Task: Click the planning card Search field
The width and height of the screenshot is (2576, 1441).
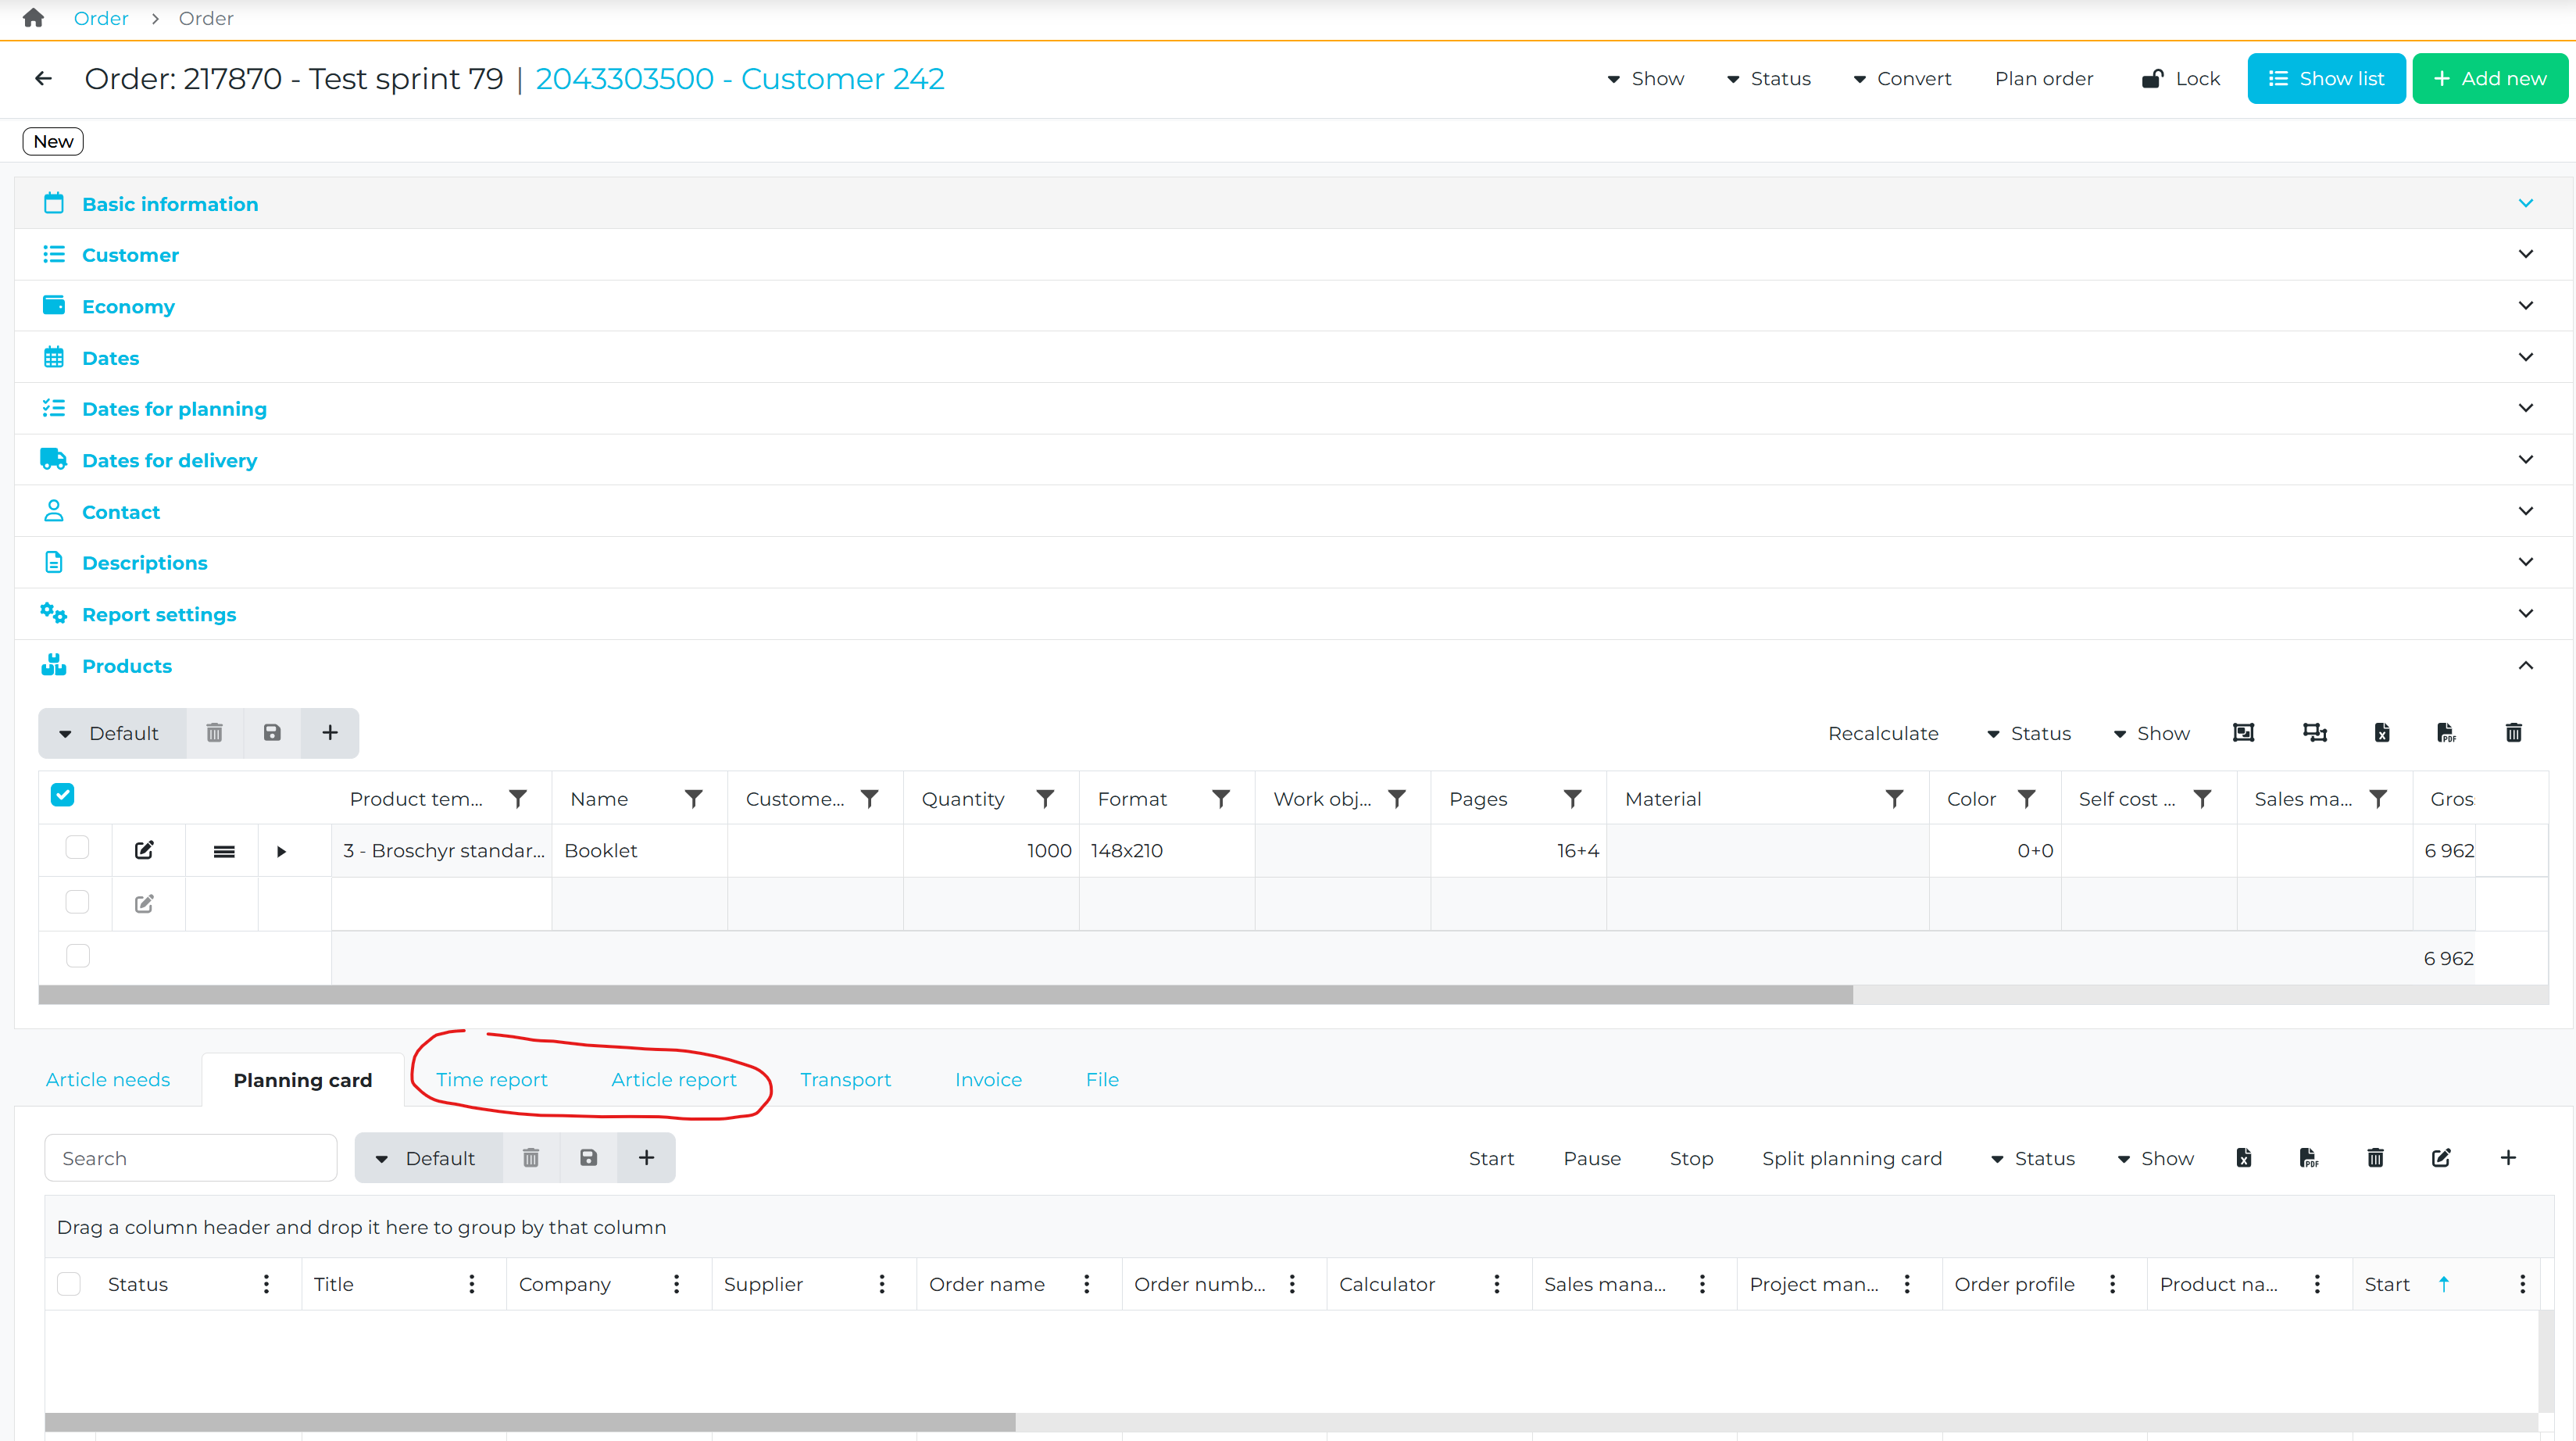Action: tap(190, 1158)
